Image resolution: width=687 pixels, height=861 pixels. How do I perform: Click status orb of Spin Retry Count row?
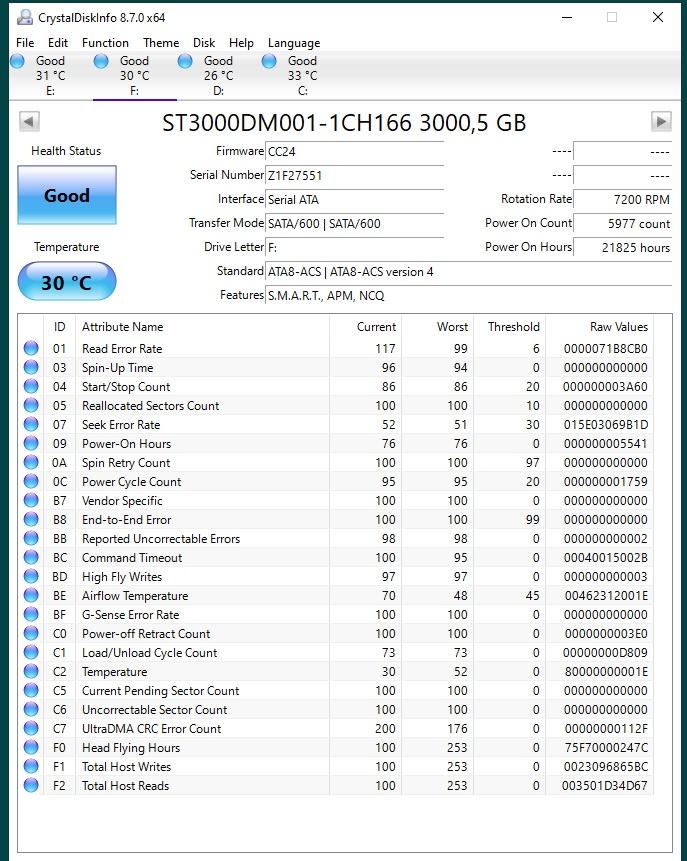(x=31, y=462)
